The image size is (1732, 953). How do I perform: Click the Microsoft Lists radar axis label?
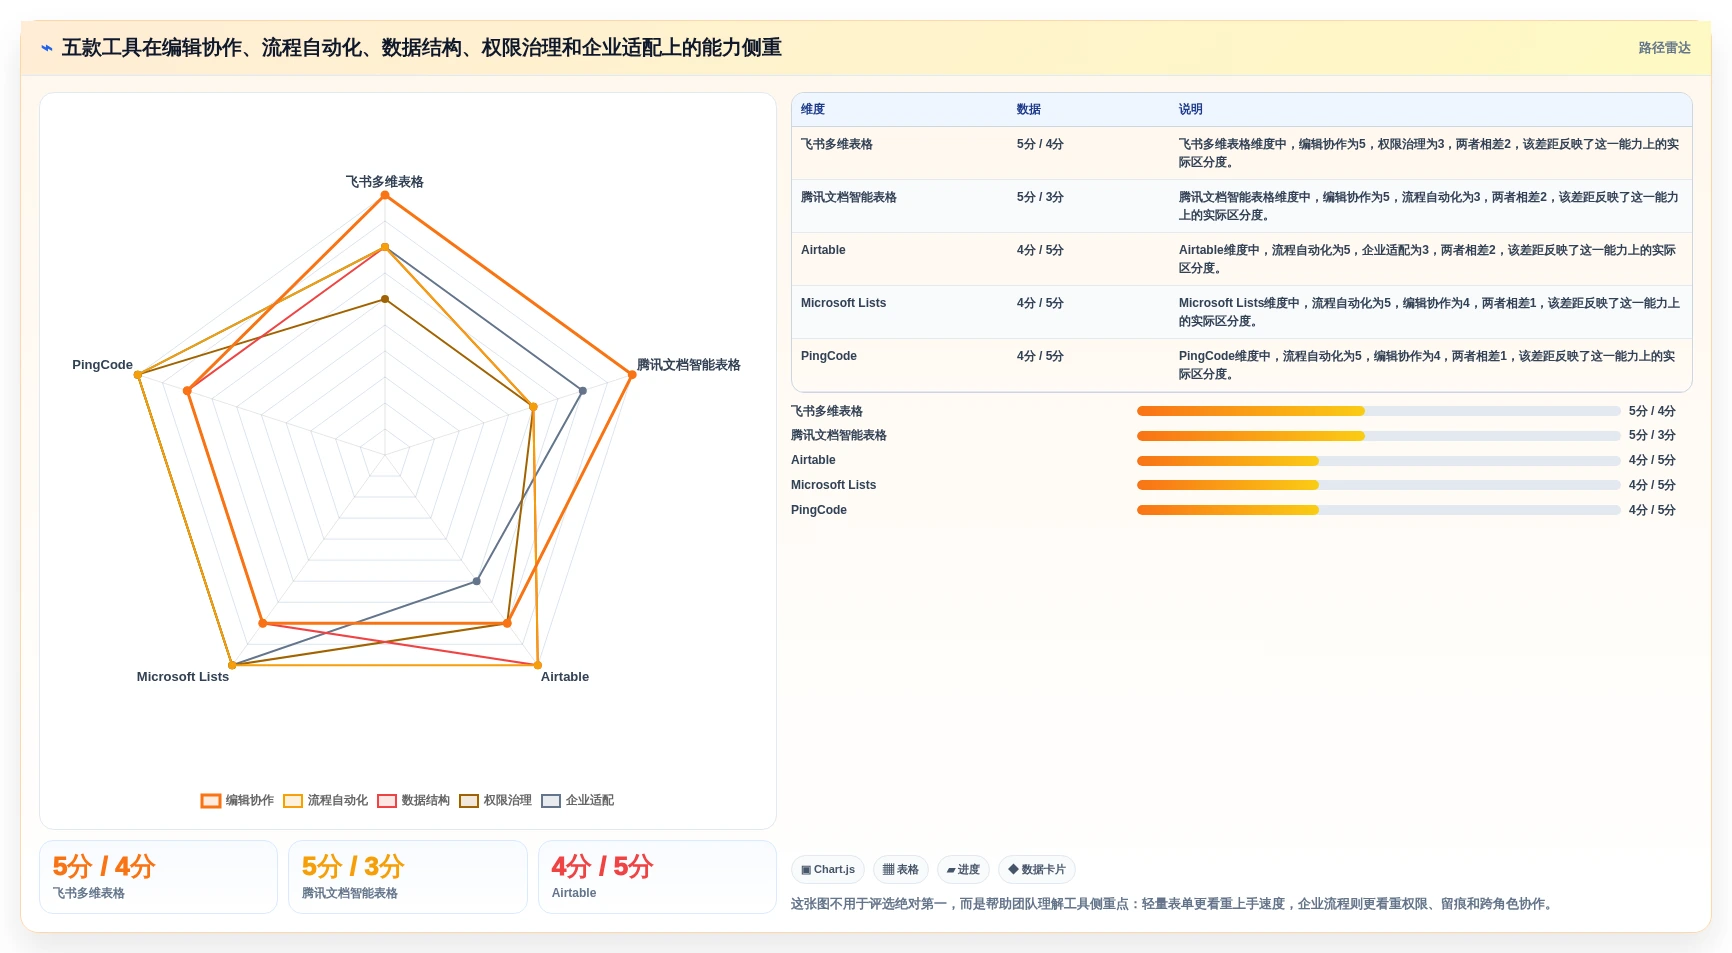click(x=183, y=677)
